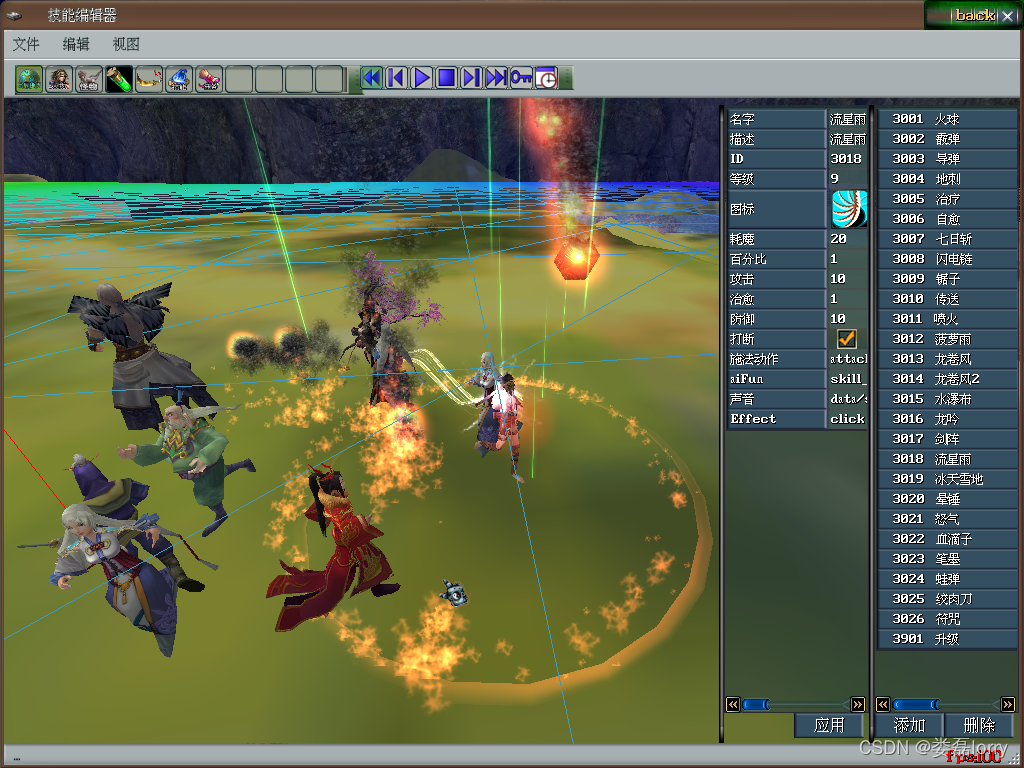Click the property panel scroll-left arrow

(x=733, y=705)
